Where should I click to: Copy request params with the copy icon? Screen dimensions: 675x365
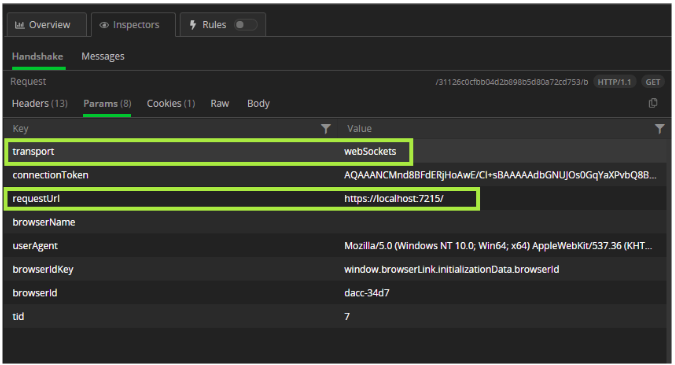tap(653, 103)
